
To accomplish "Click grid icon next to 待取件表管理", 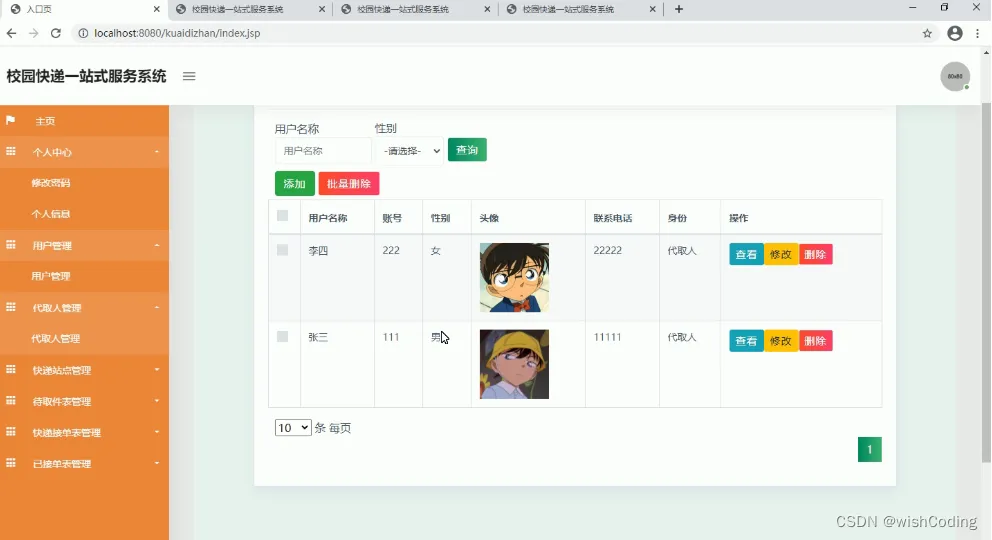I will 11,401.
